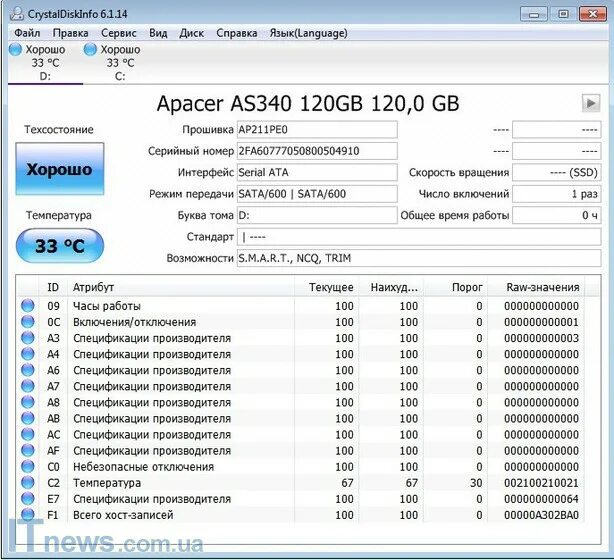The height and width of the screenshot is (560, 614).
Task: Maximize the CrystalDiskInfo window
Action: 563,14
